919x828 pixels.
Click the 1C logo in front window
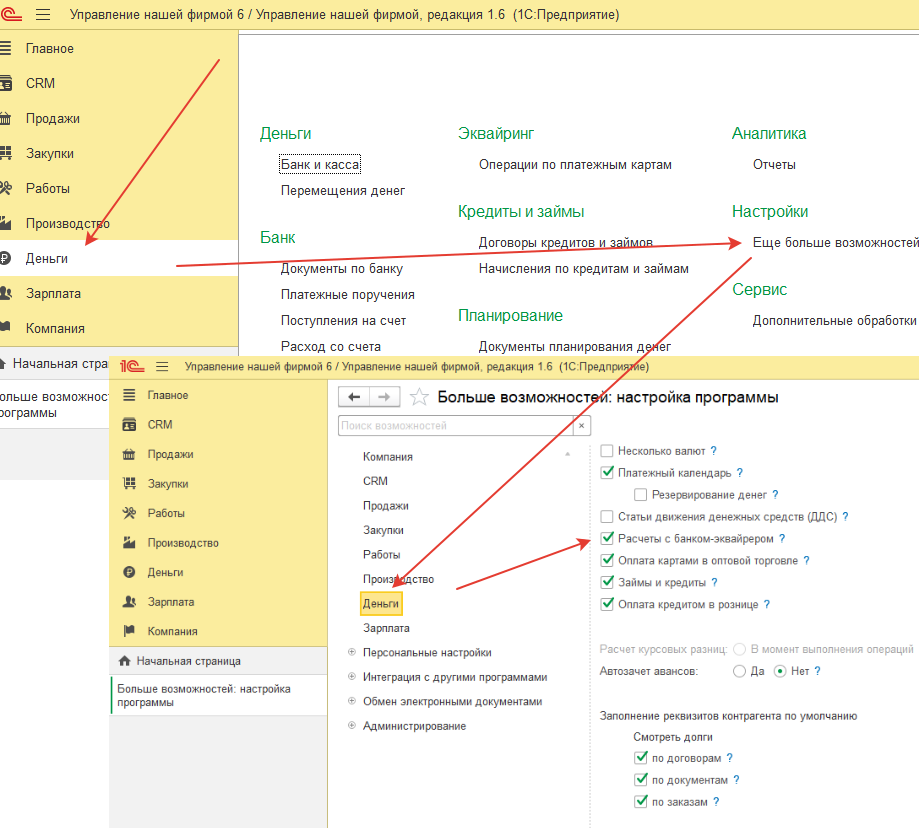point(132,366)
